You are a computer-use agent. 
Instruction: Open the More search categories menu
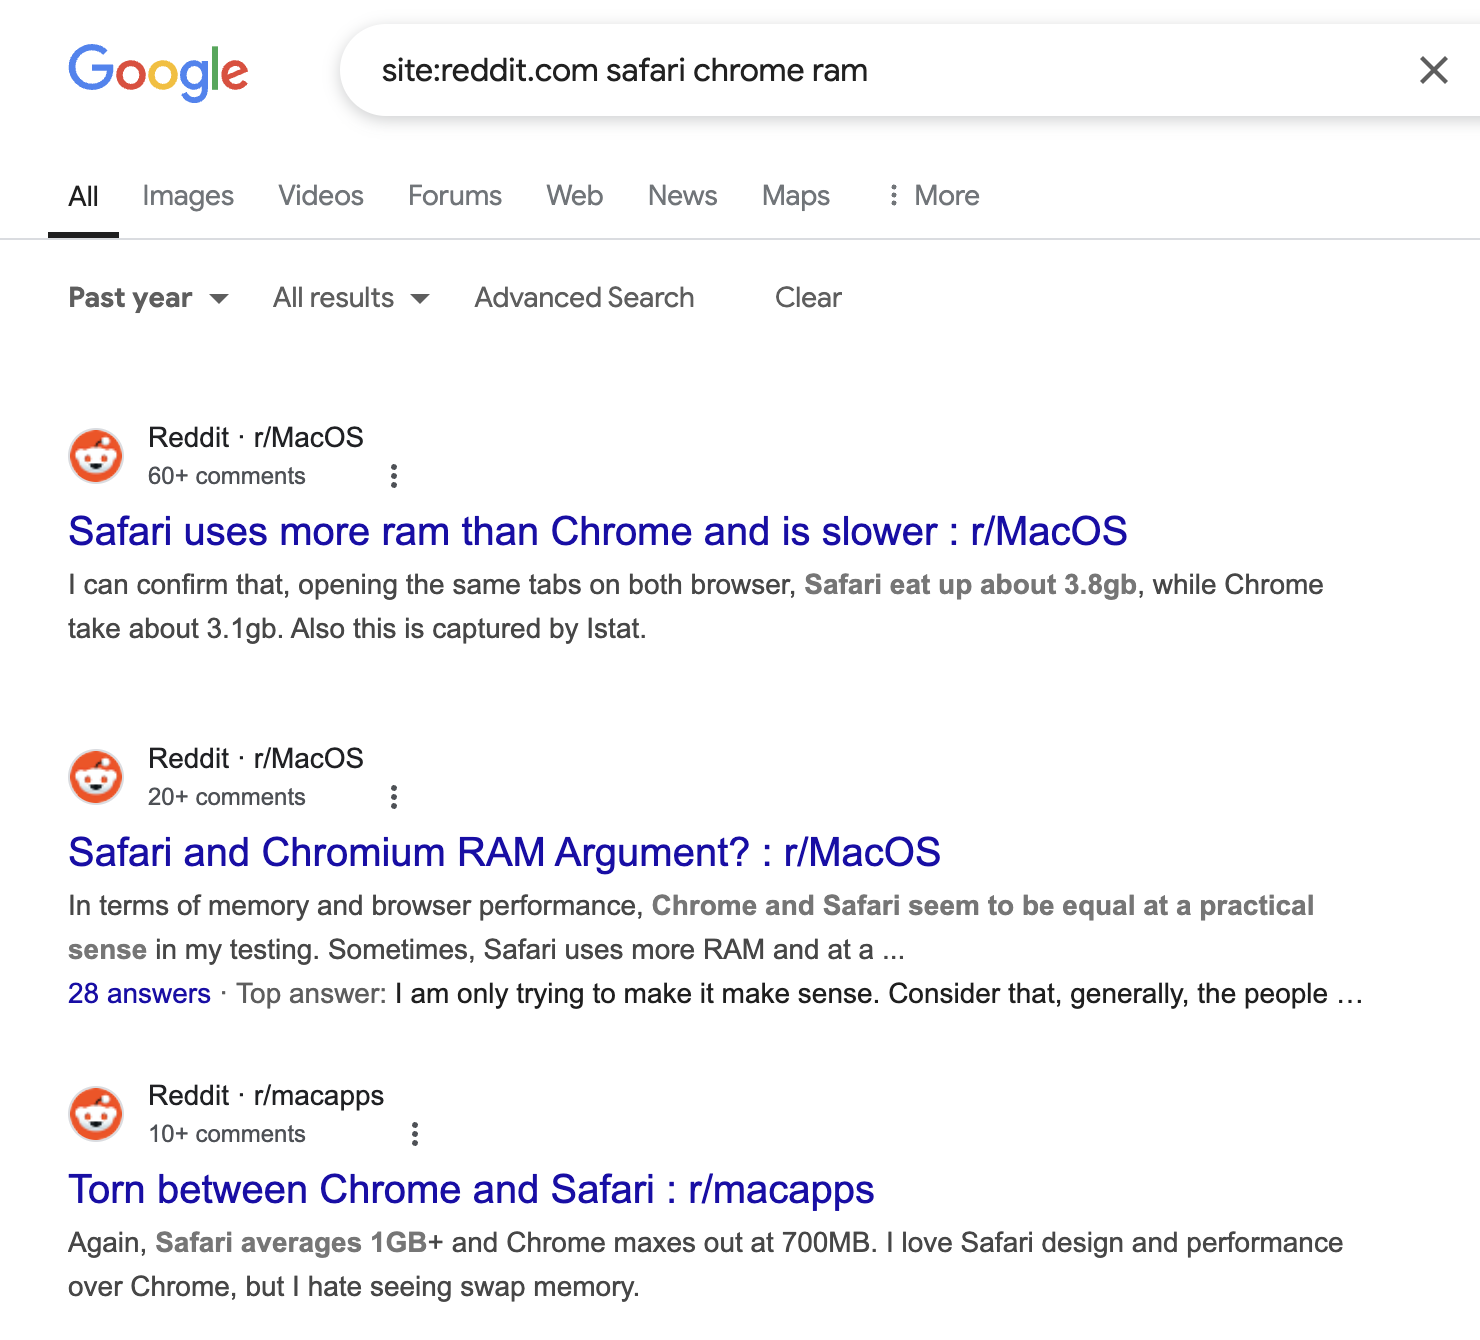(x=934, y=195)
